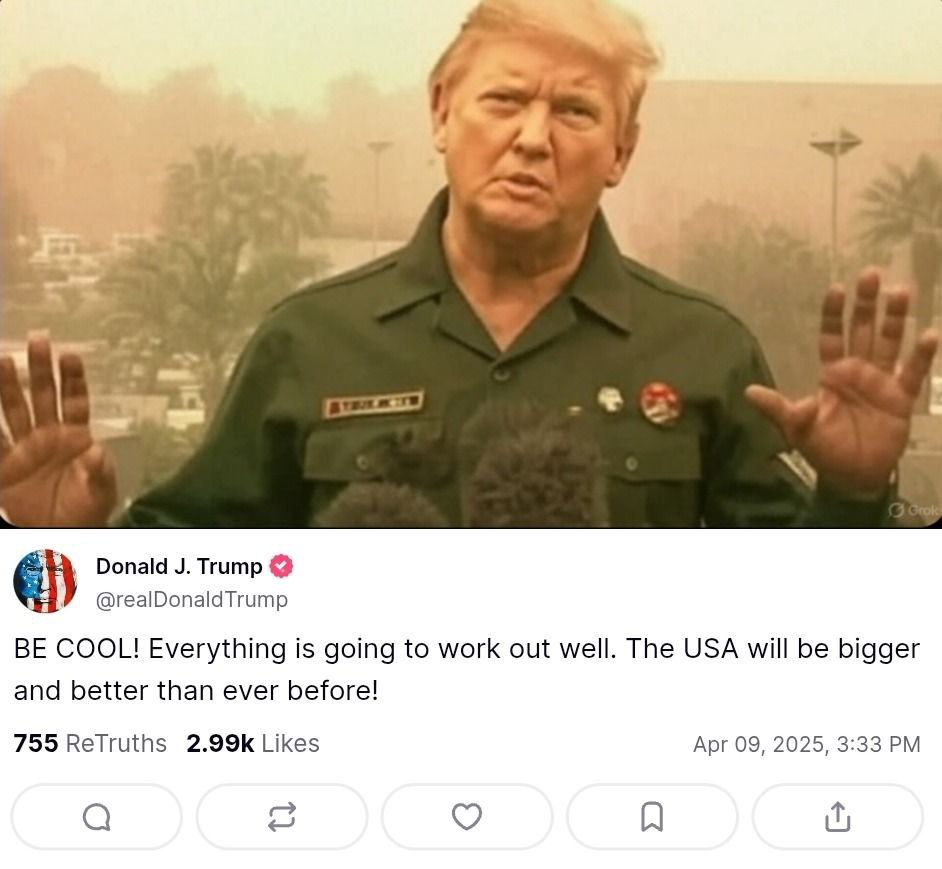
Task: Open the Donald J. Trump display name
Action: pos(179,566)
